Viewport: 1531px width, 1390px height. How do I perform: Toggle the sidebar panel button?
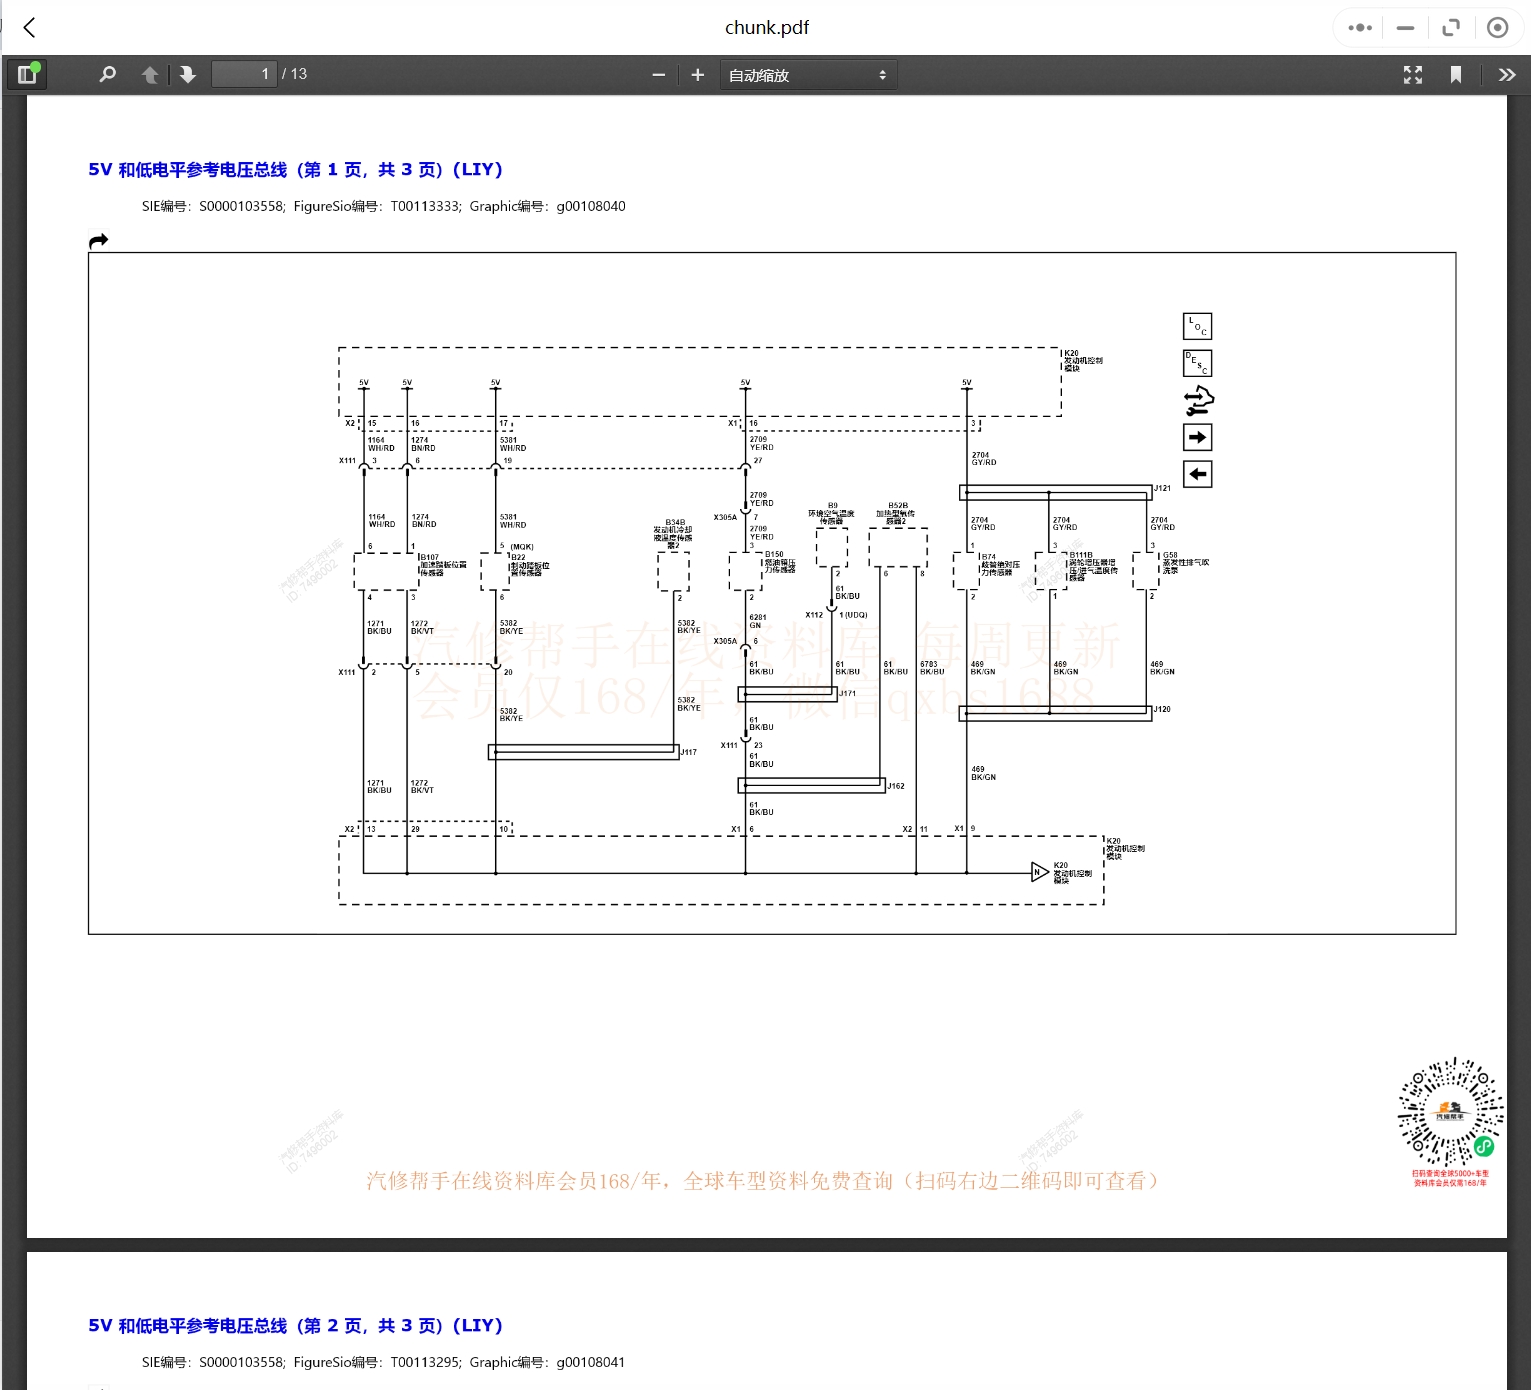click(27, 74)
